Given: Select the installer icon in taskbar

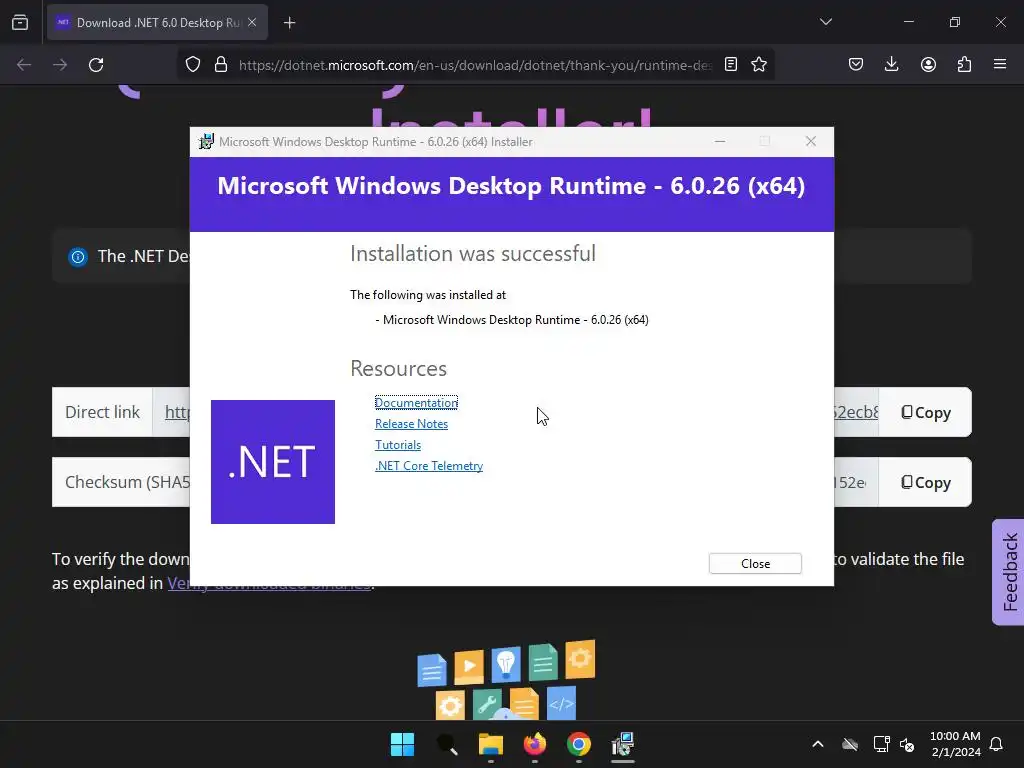Looking at the screenshot, I should coord(623,744).
